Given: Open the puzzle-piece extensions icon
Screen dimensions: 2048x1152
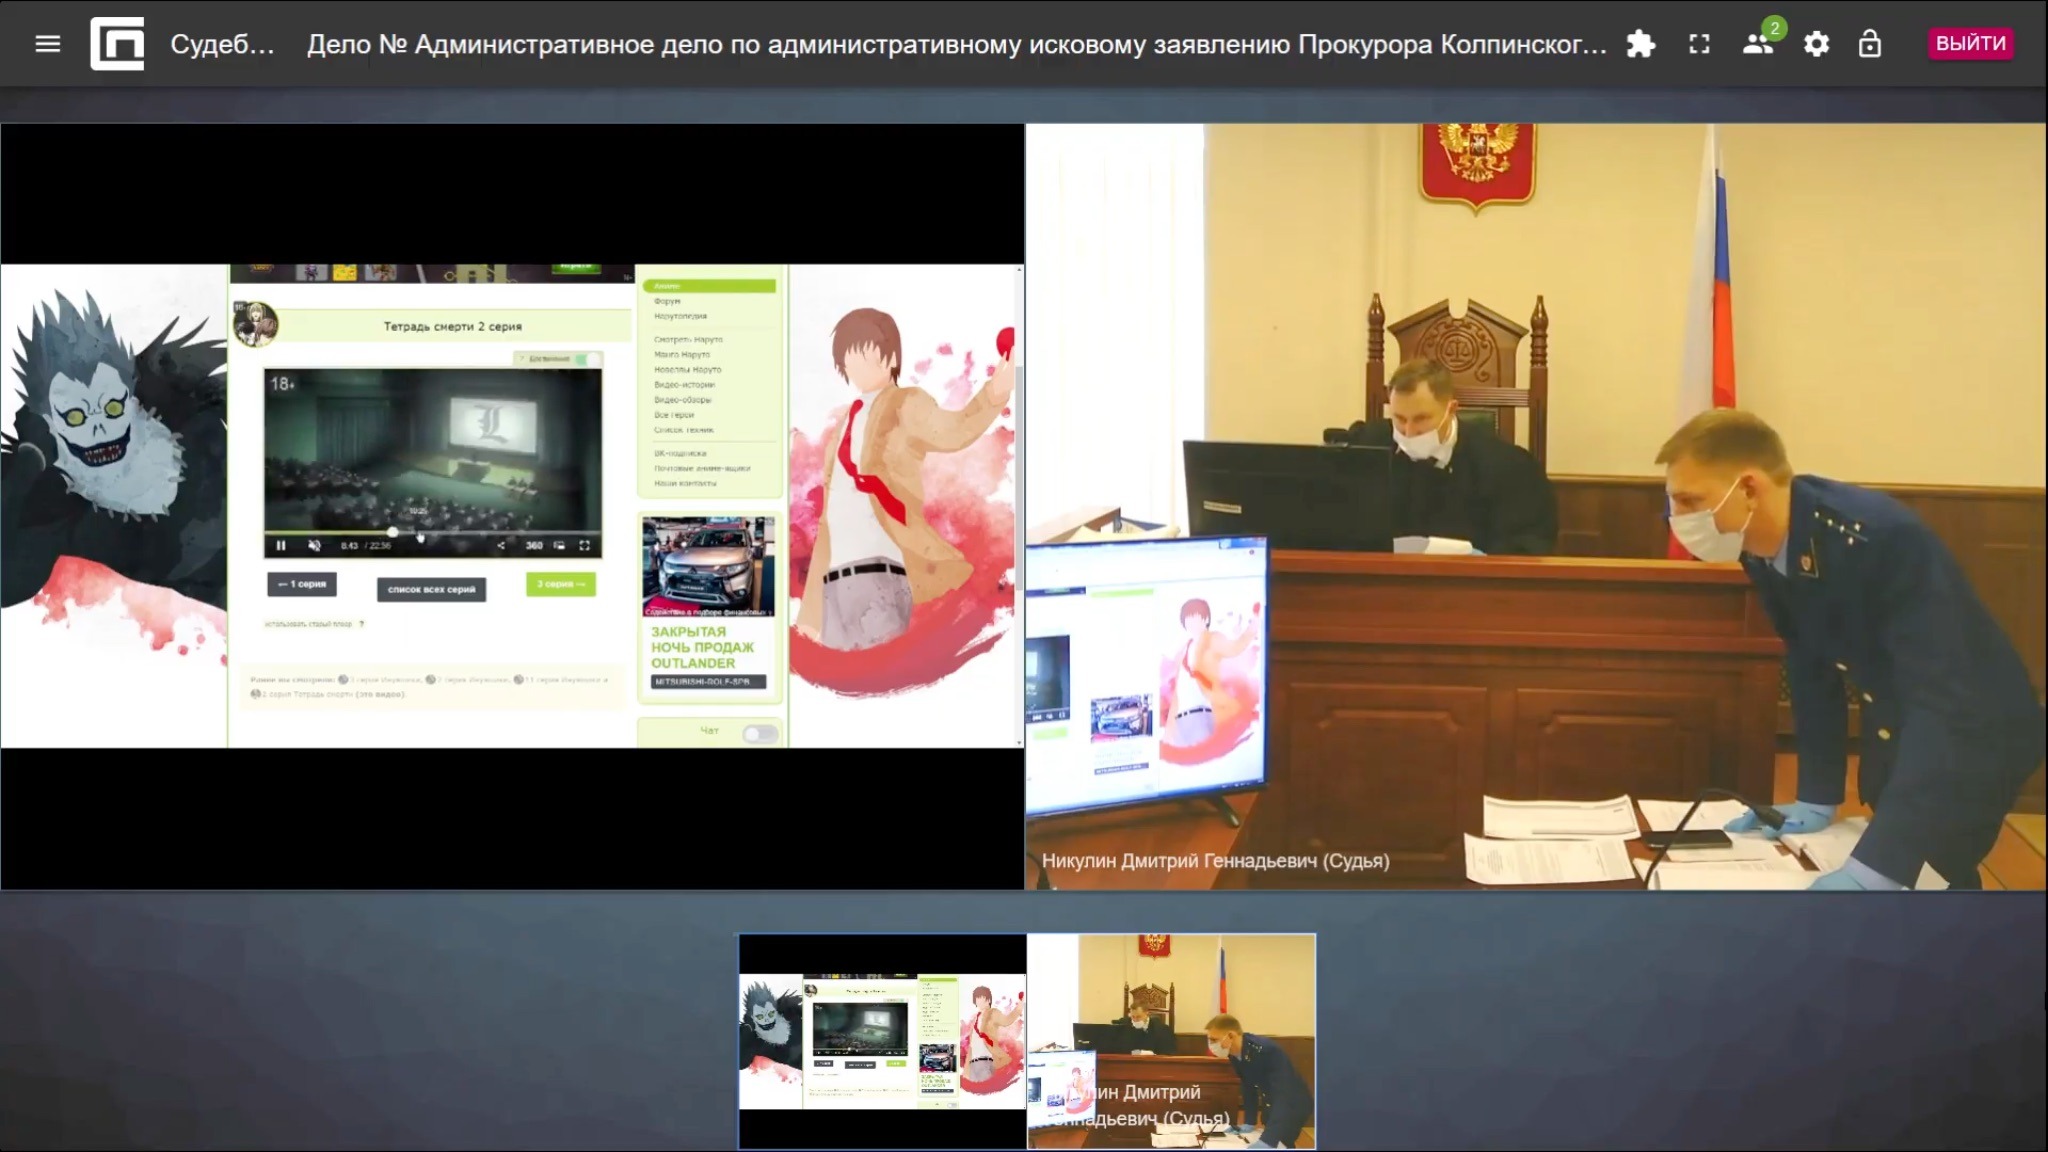Looking at the screenshot, I should coord(1640,44).
